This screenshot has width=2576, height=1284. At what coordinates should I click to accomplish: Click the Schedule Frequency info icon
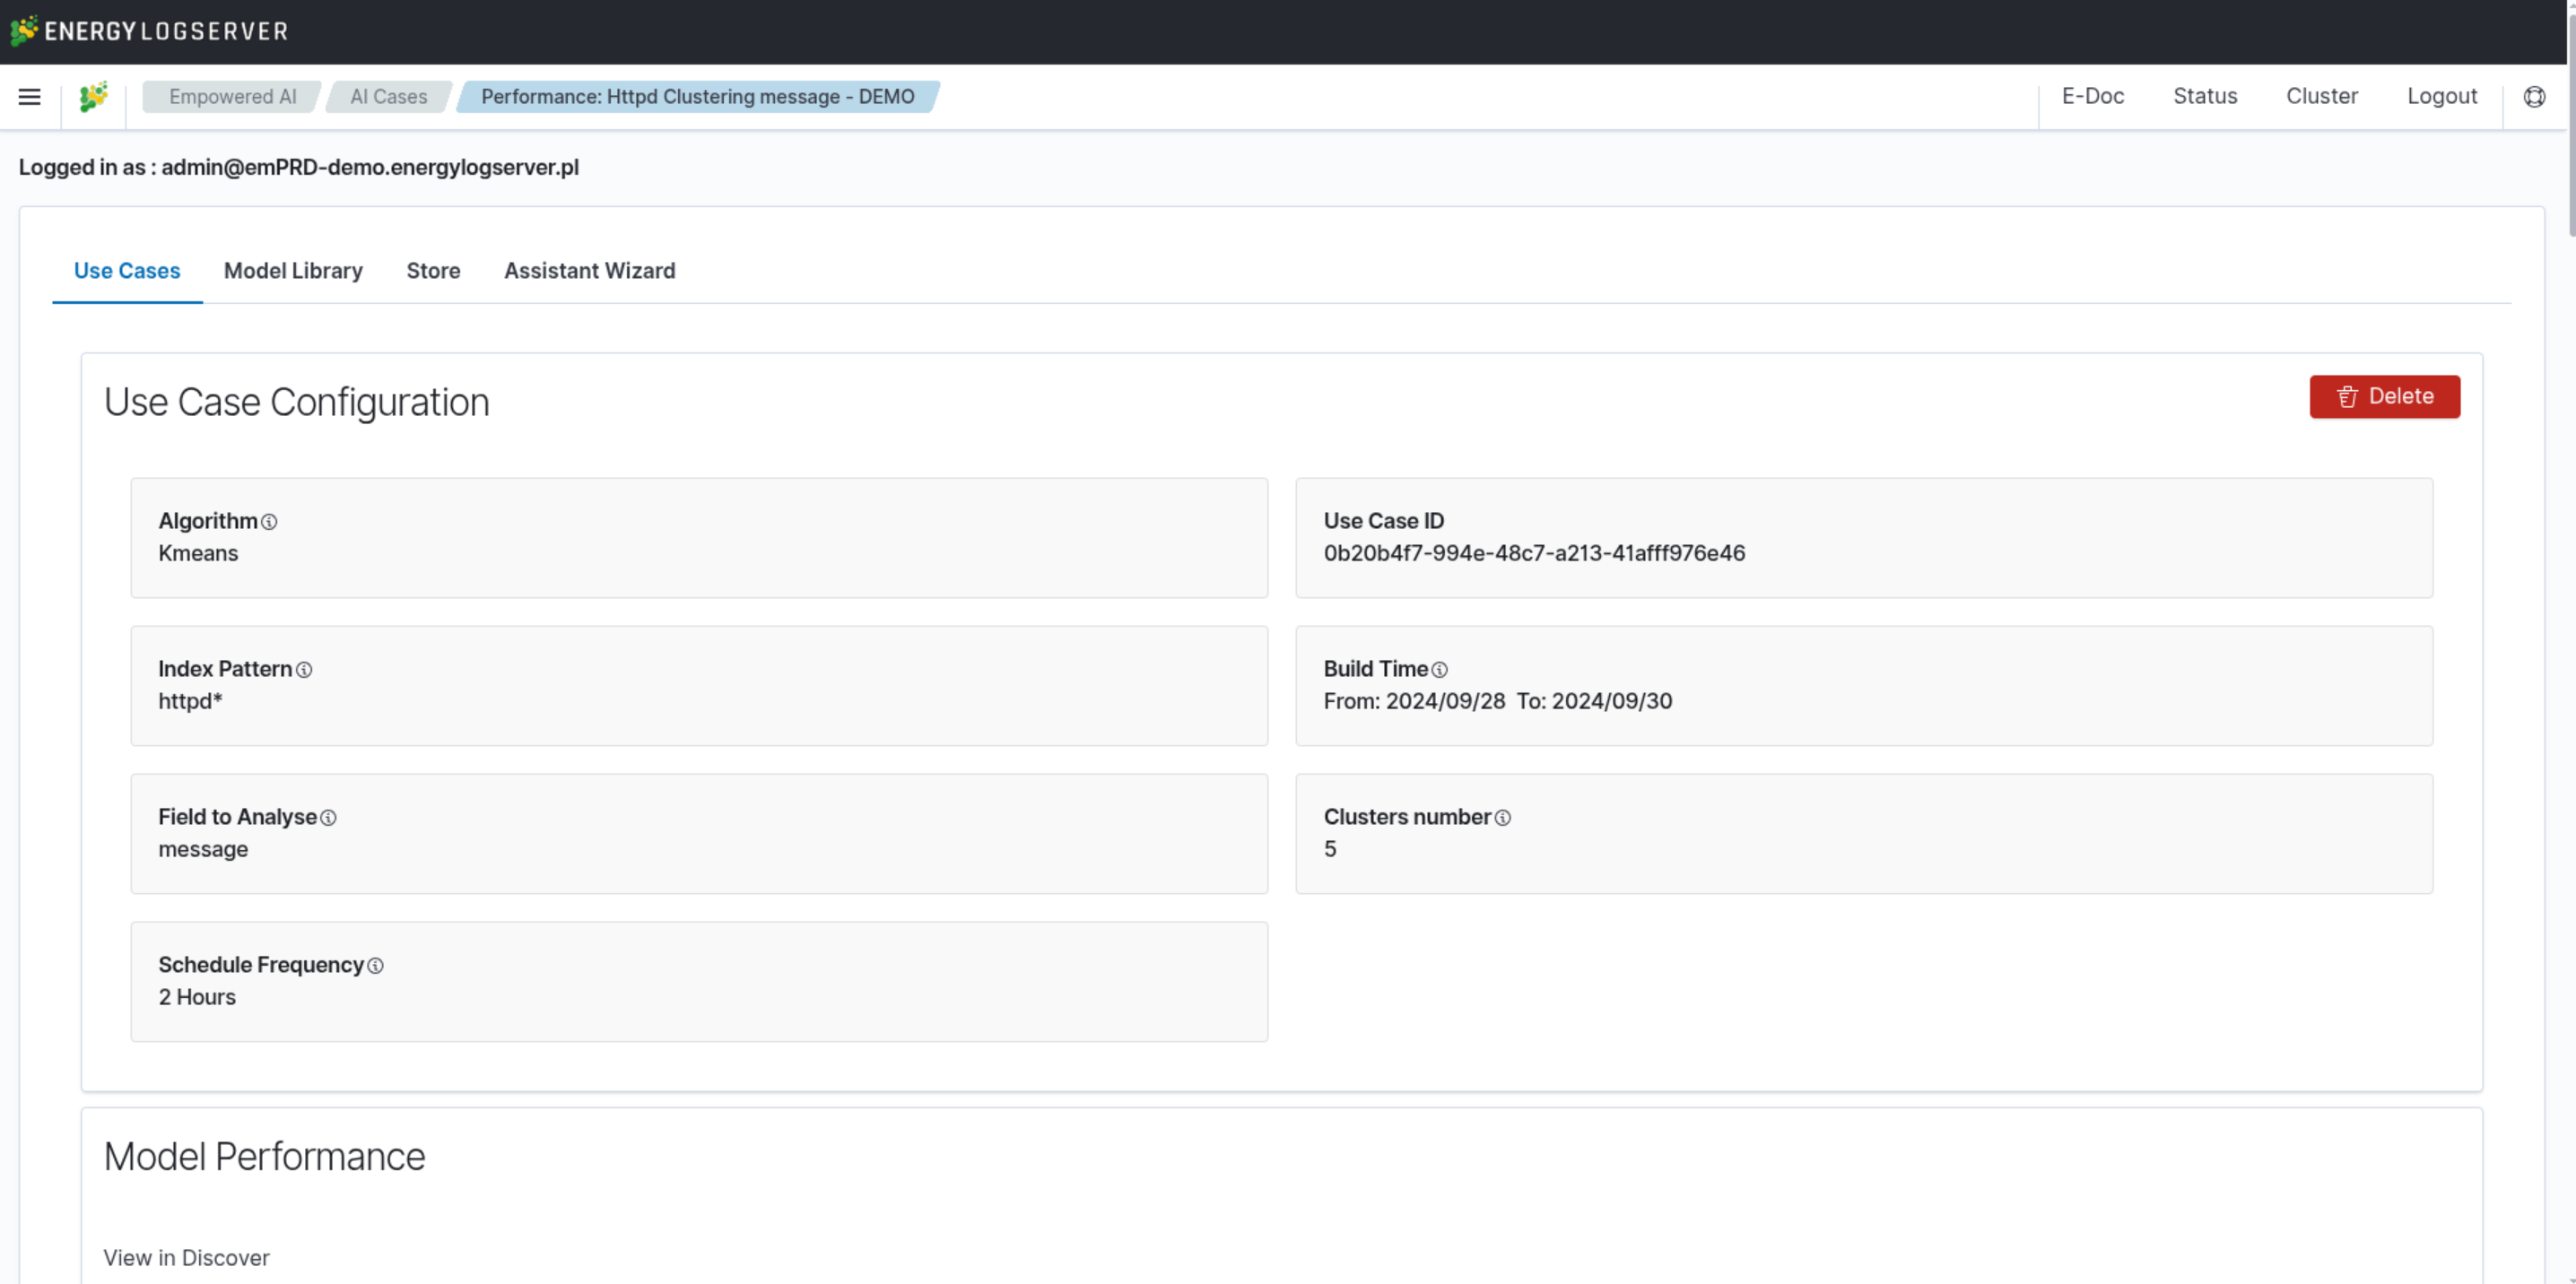375,966
